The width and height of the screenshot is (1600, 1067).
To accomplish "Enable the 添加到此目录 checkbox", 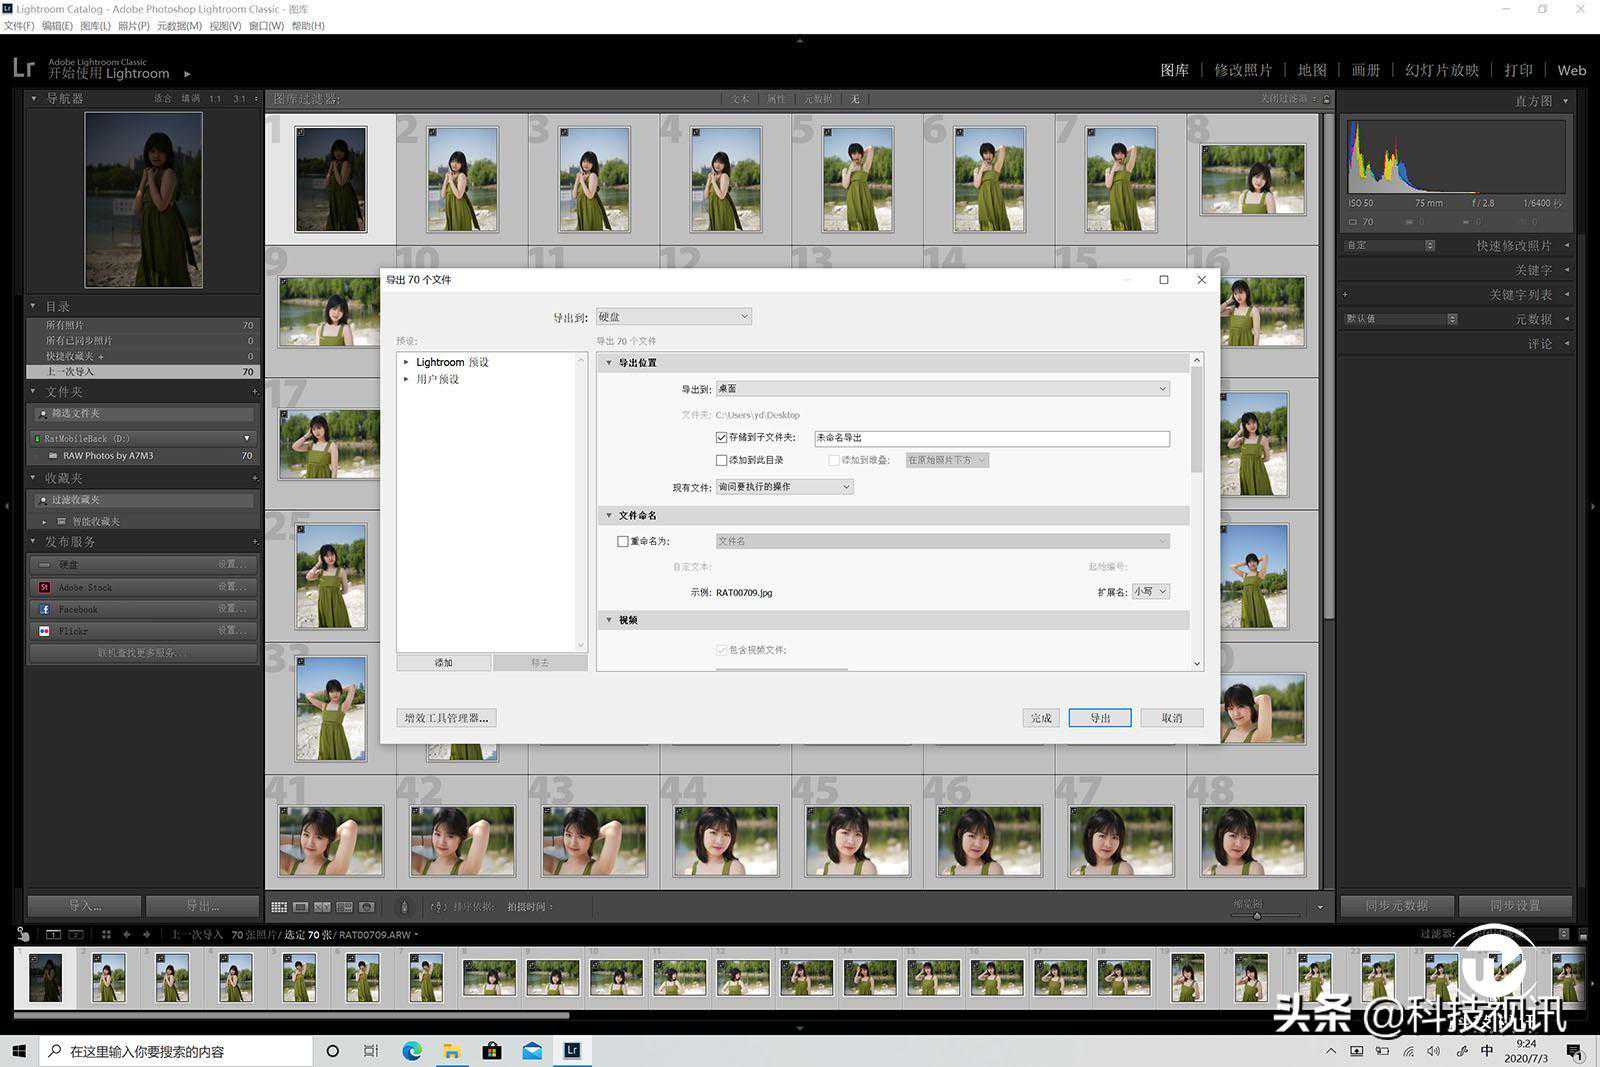I will (721, 460).
